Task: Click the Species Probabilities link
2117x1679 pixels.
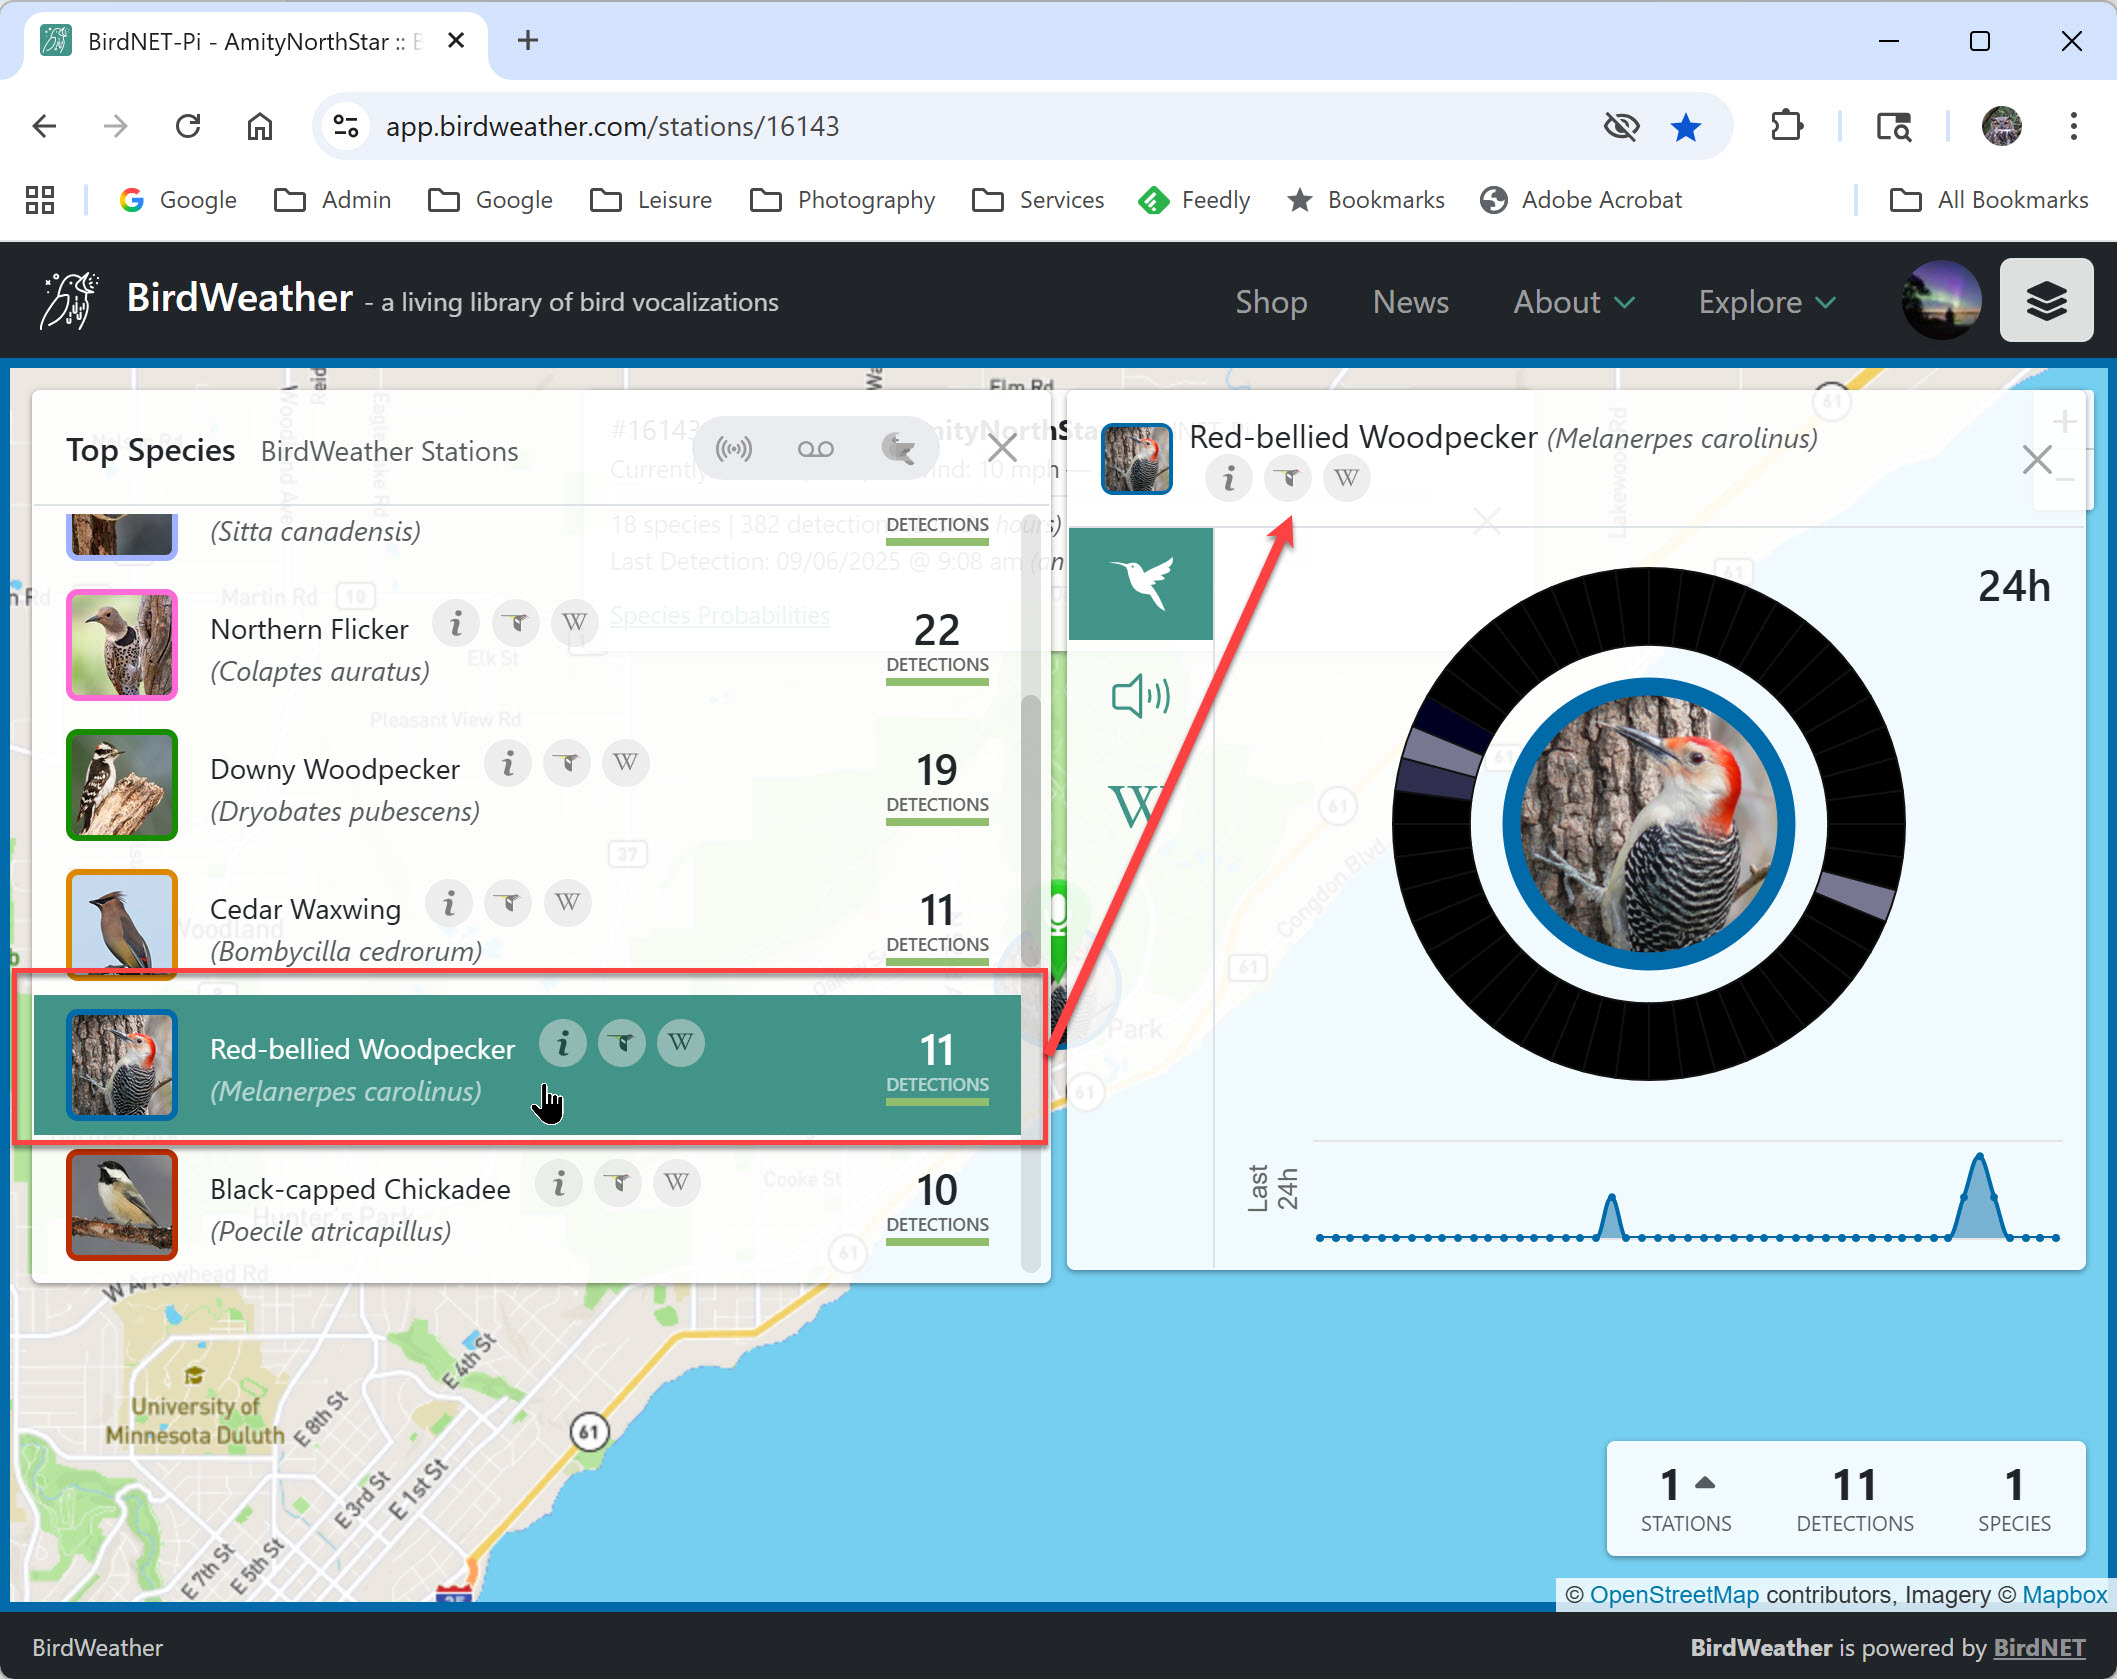Action: point(720,615)
